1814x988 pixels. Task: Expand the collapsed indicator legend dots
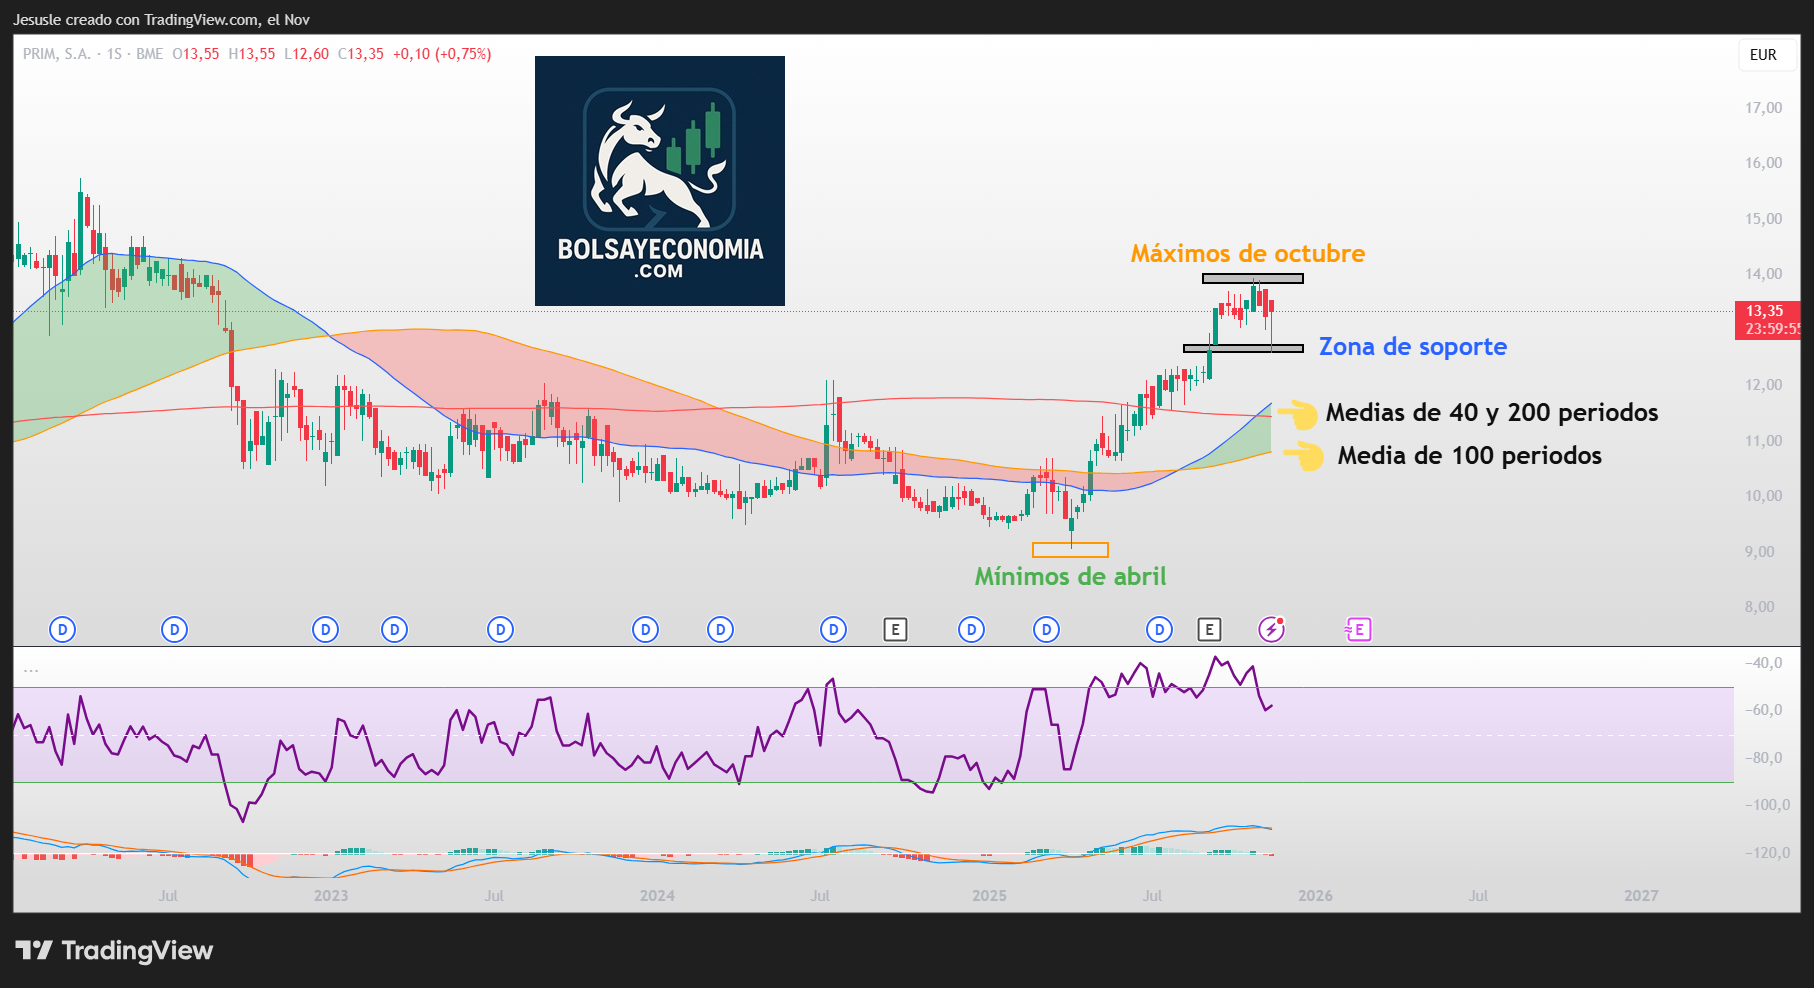pyautogui.click(x=31, y=670)
